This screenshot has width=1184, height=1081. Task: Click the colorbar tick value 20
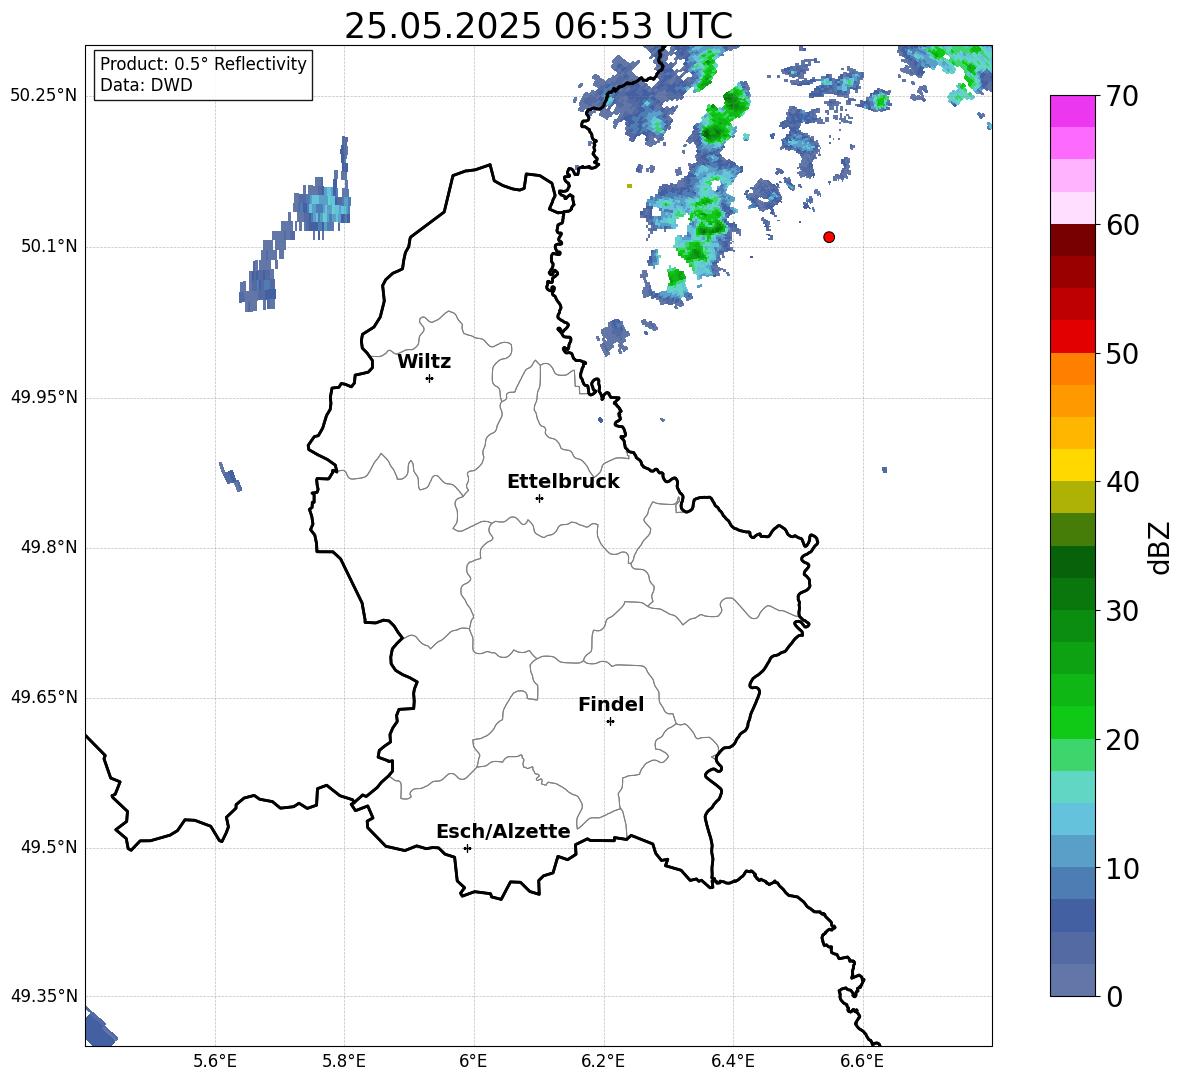pyautogui.click(x=1122, y=740)
